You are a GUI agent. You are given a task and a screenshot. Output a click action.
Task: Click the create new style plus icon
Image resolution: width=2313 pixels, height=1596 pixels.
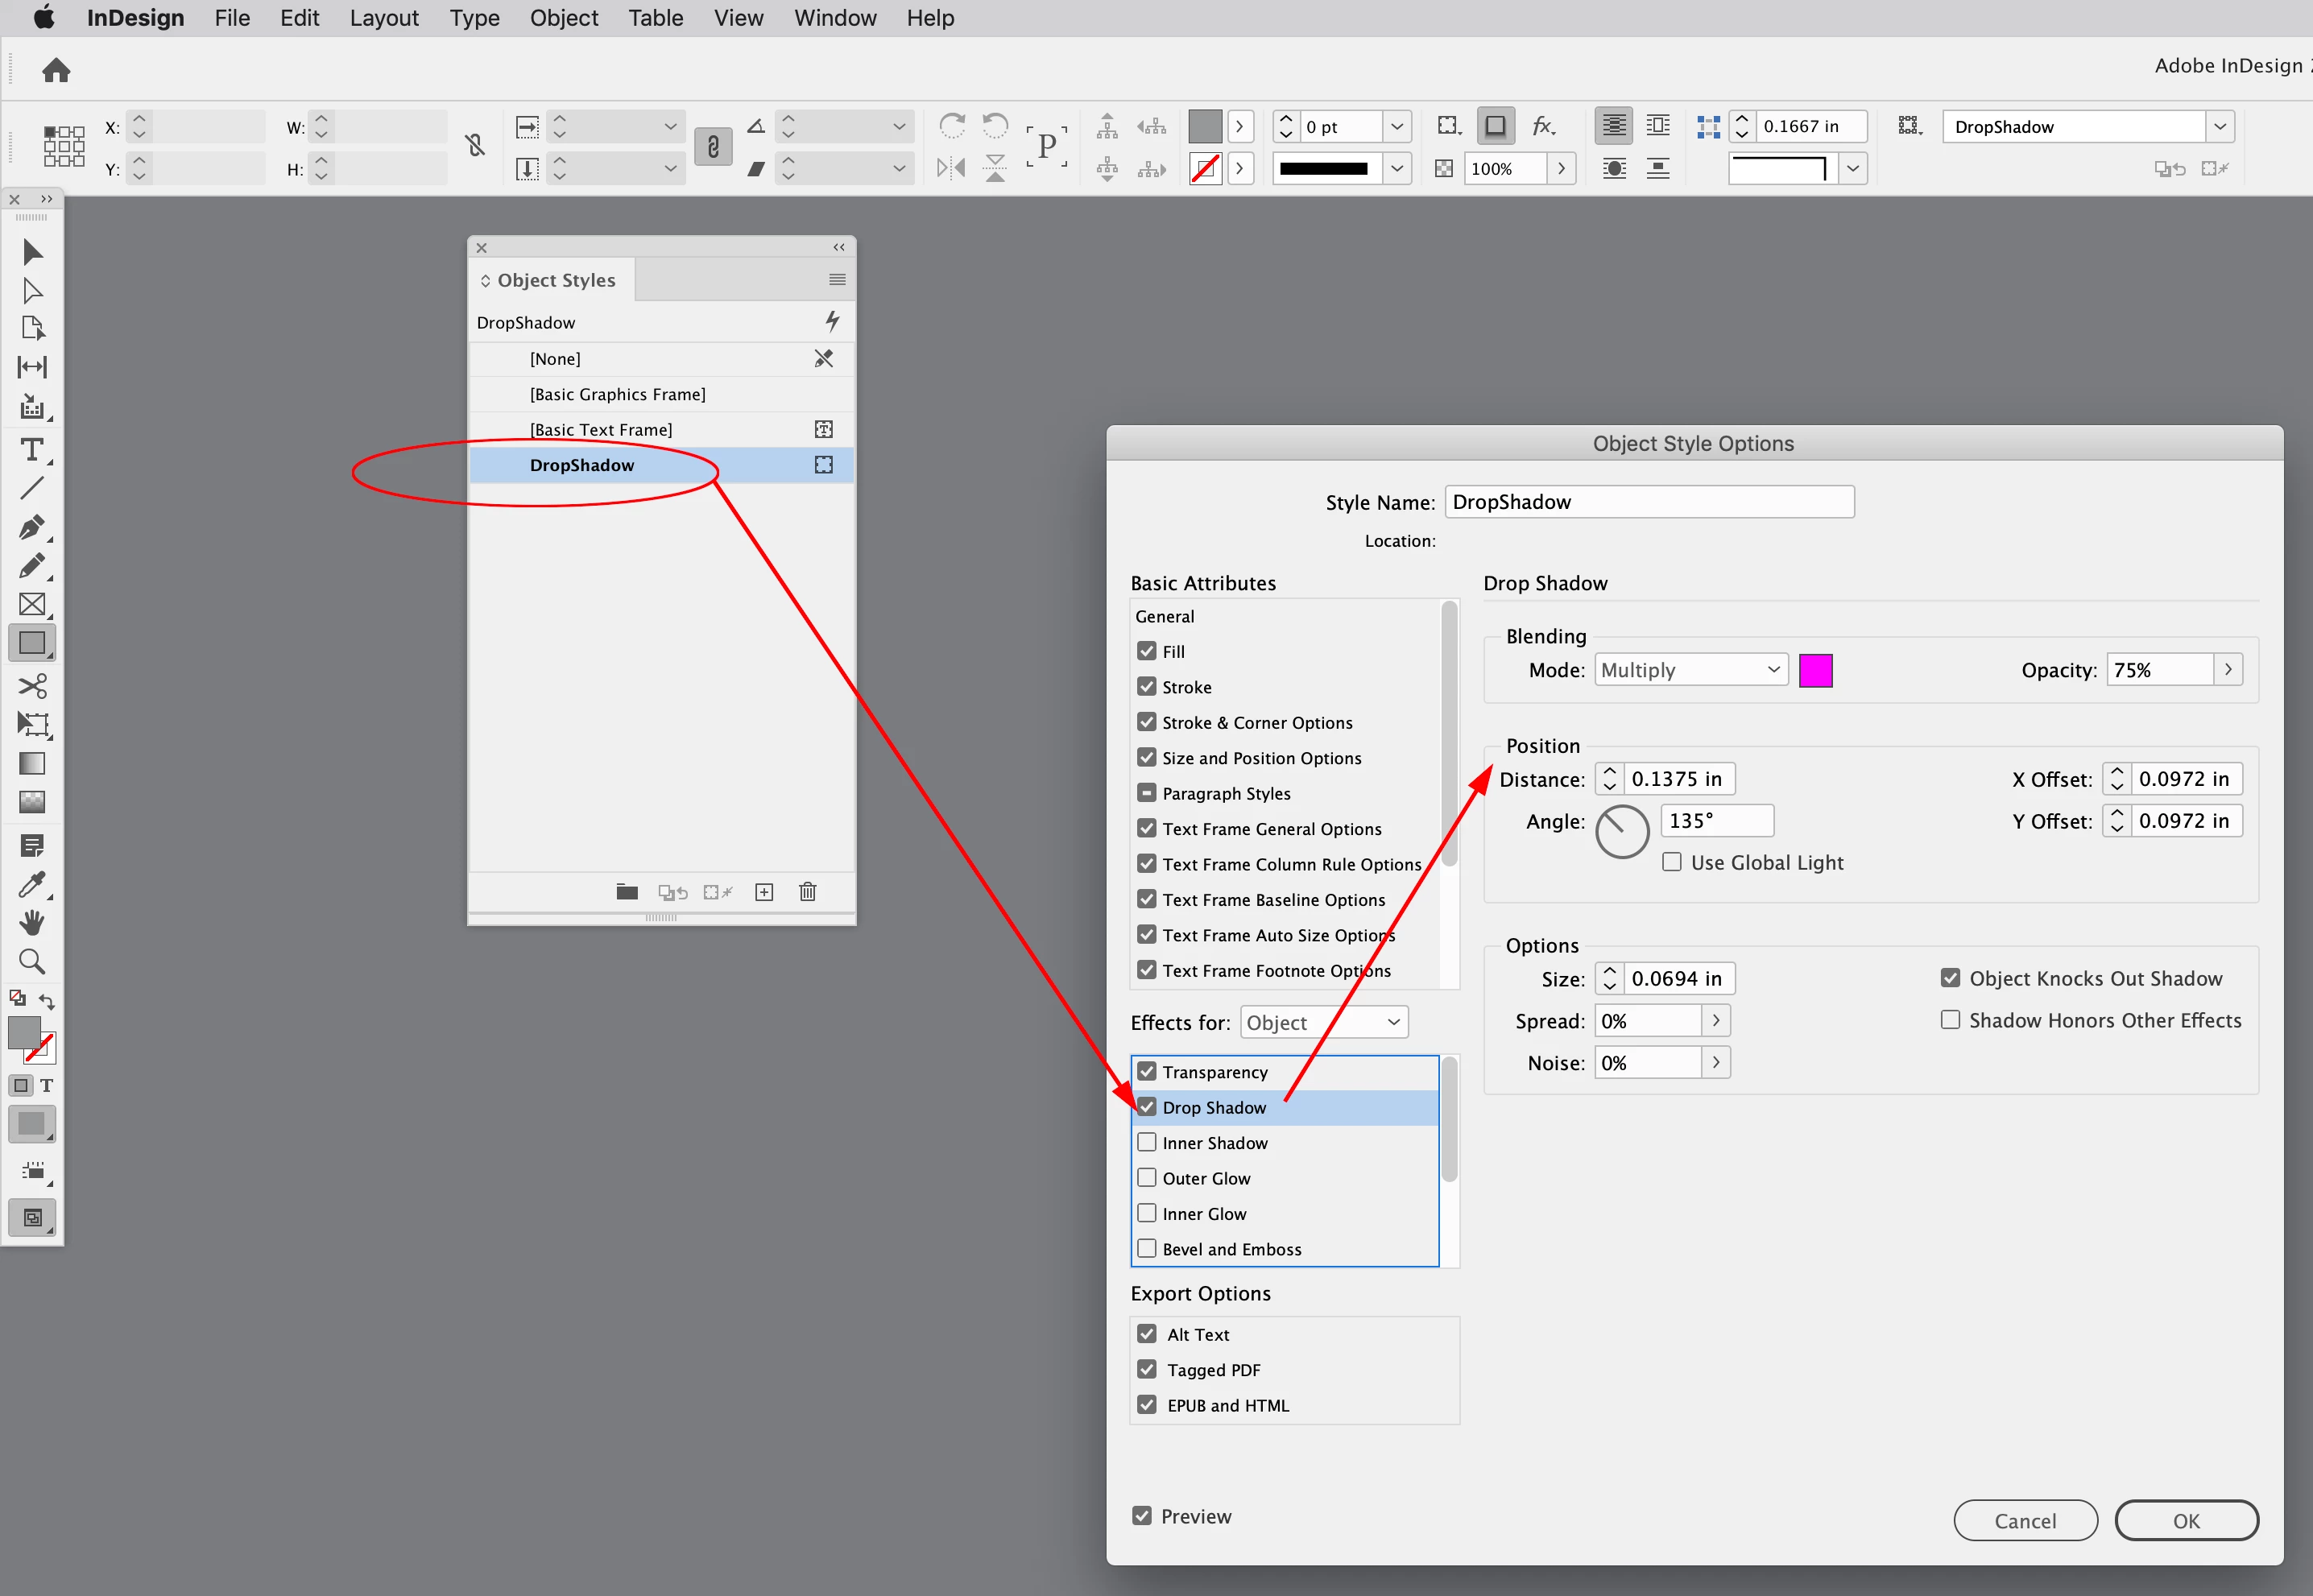click(764, 892)
